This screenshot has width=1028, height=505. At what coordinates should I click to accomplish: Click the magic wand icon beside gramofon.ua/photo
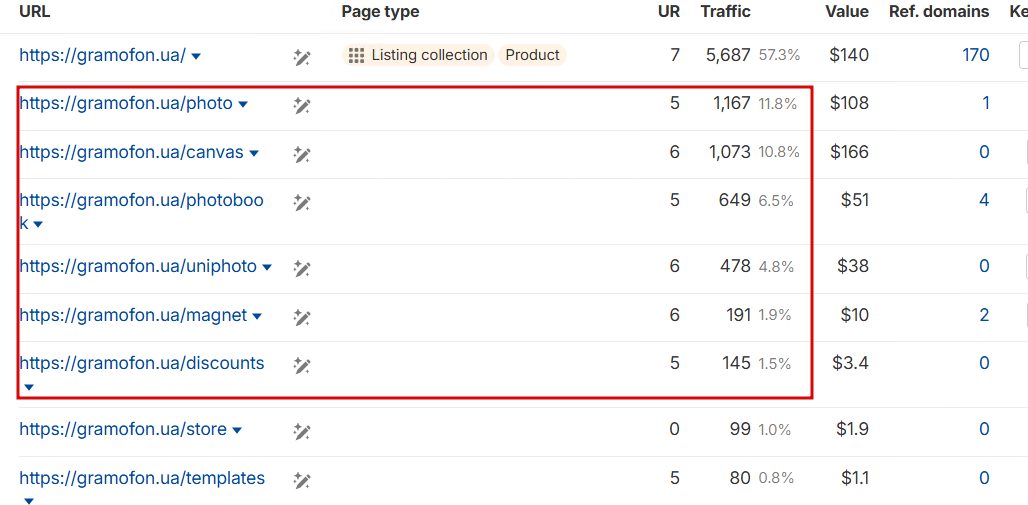click(302, 105)
